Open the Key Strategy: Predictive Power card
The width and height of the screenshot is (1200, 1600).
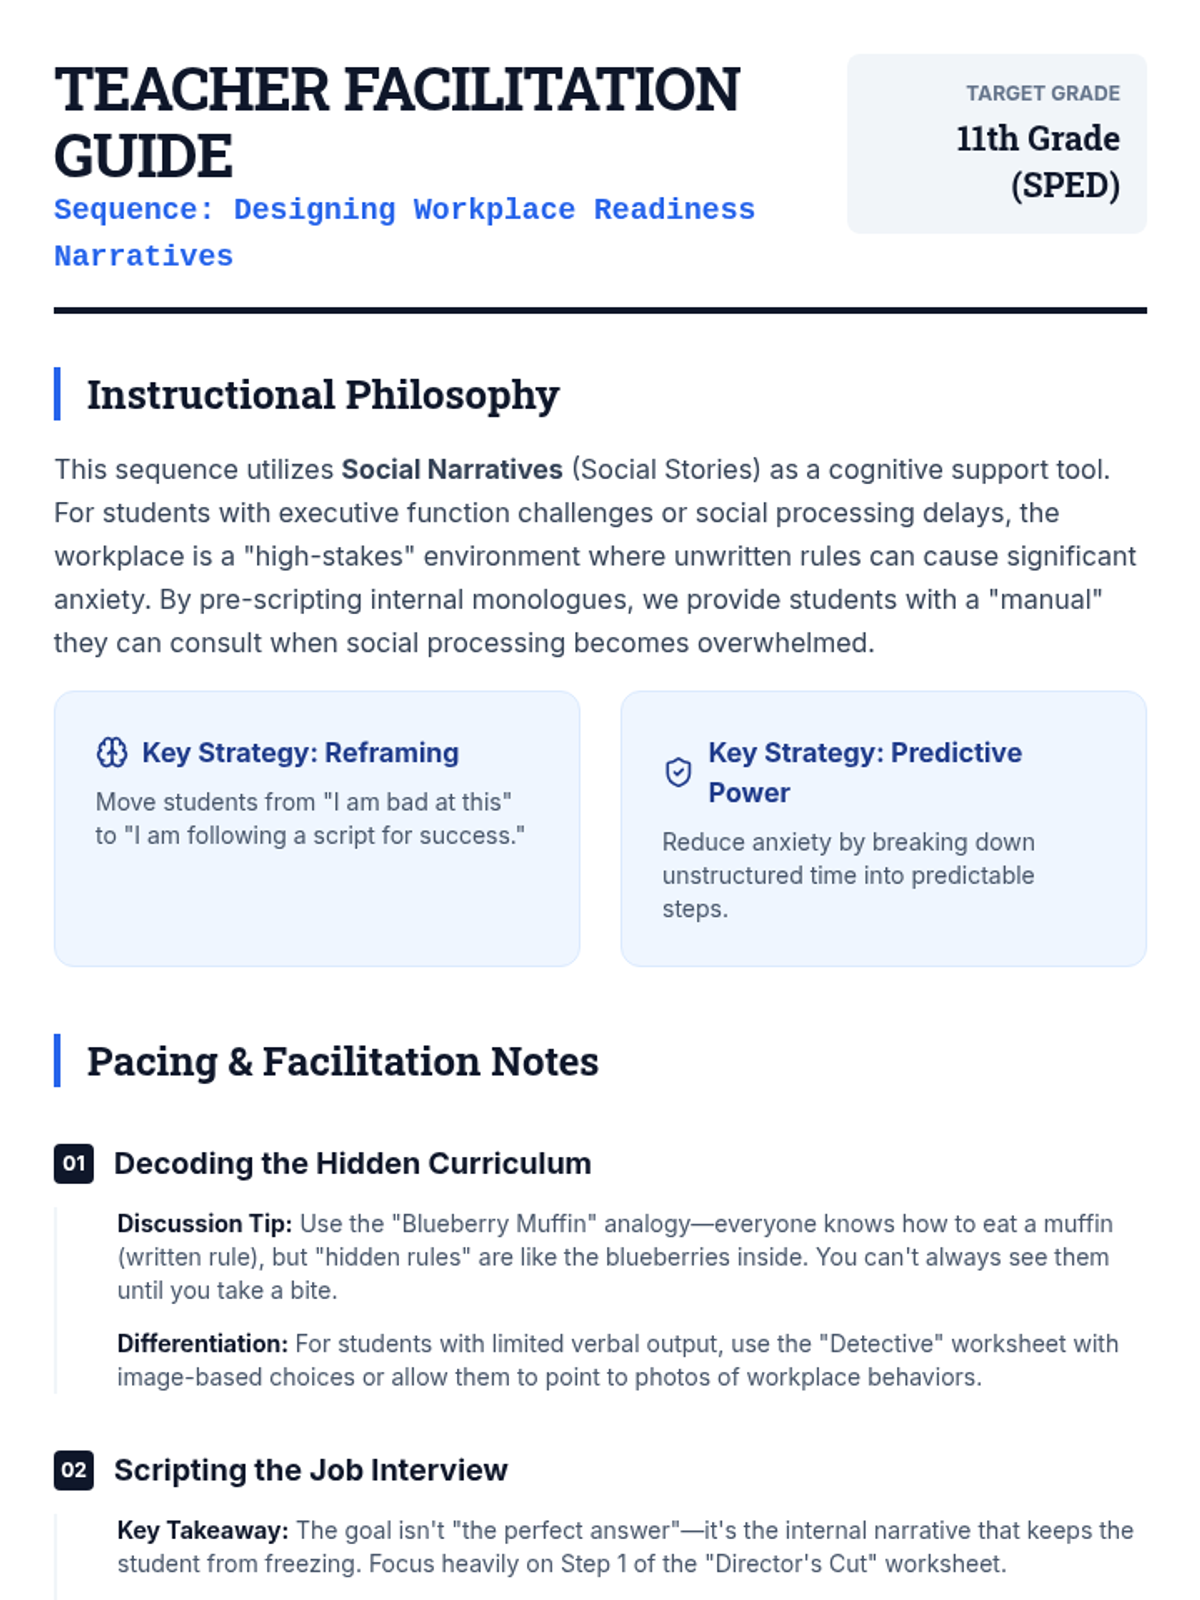[883, 828]
